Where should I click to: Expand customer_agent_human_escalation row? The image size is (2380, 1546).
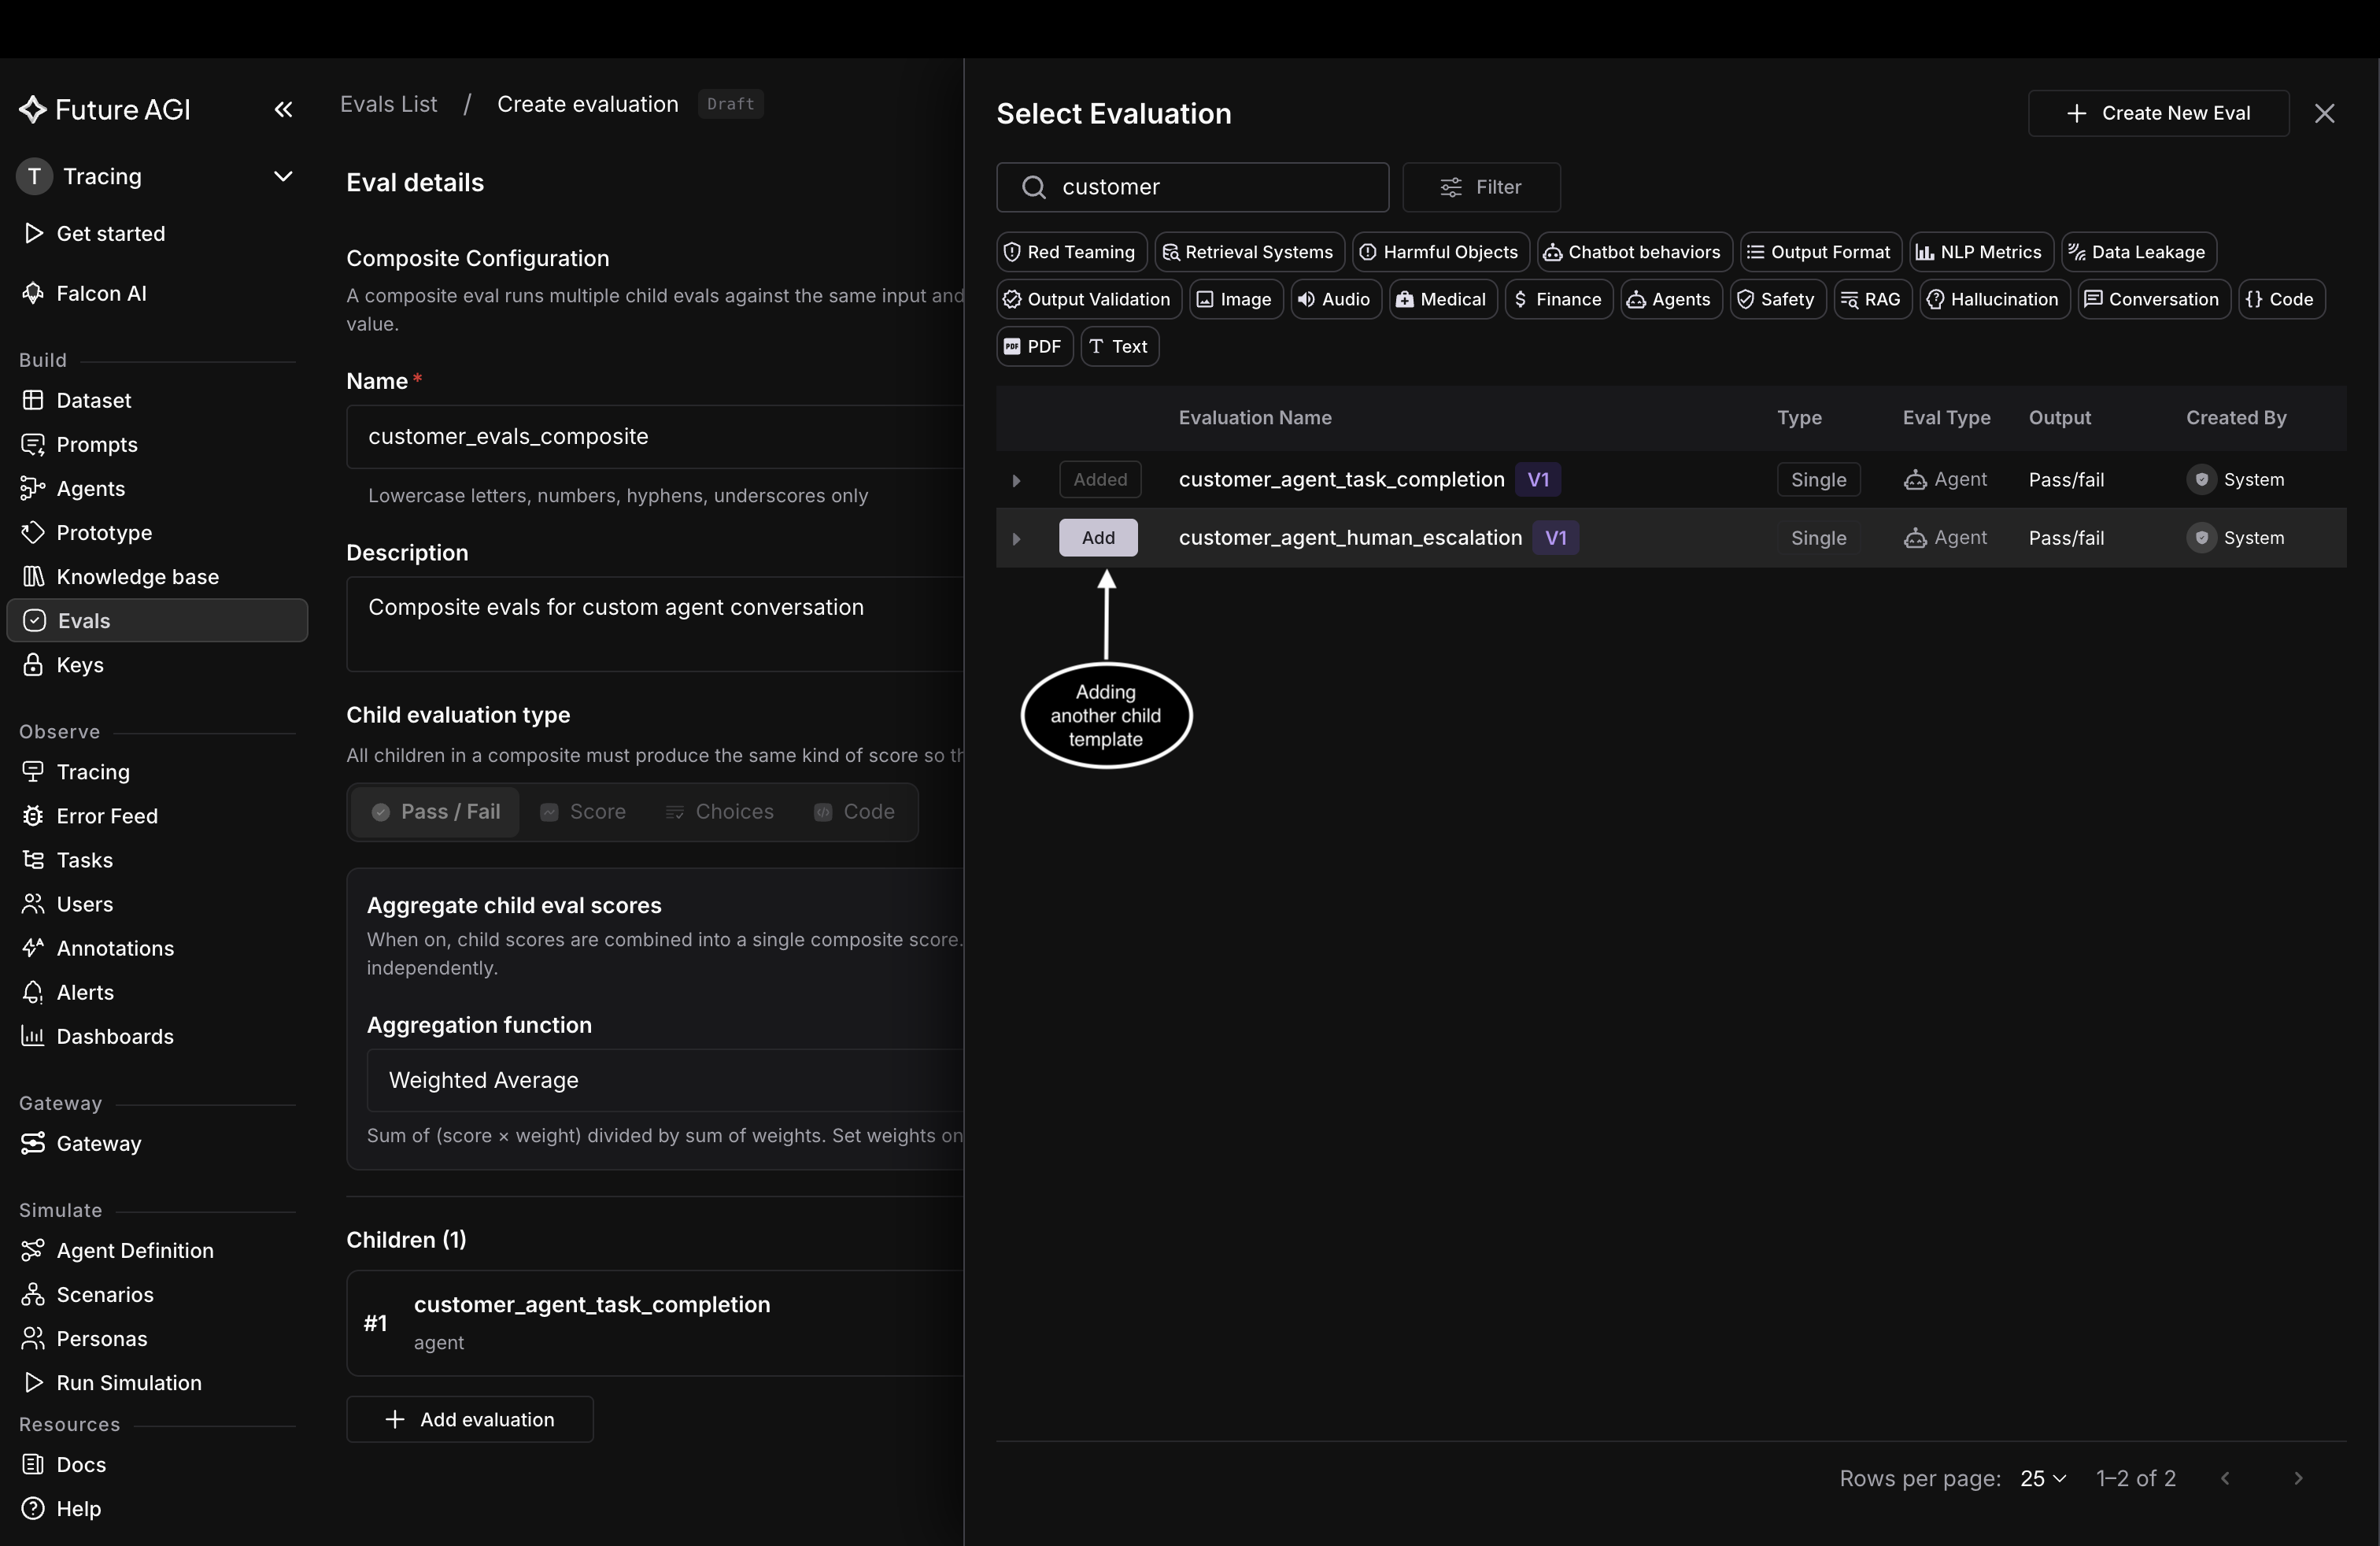(1016, 538)
